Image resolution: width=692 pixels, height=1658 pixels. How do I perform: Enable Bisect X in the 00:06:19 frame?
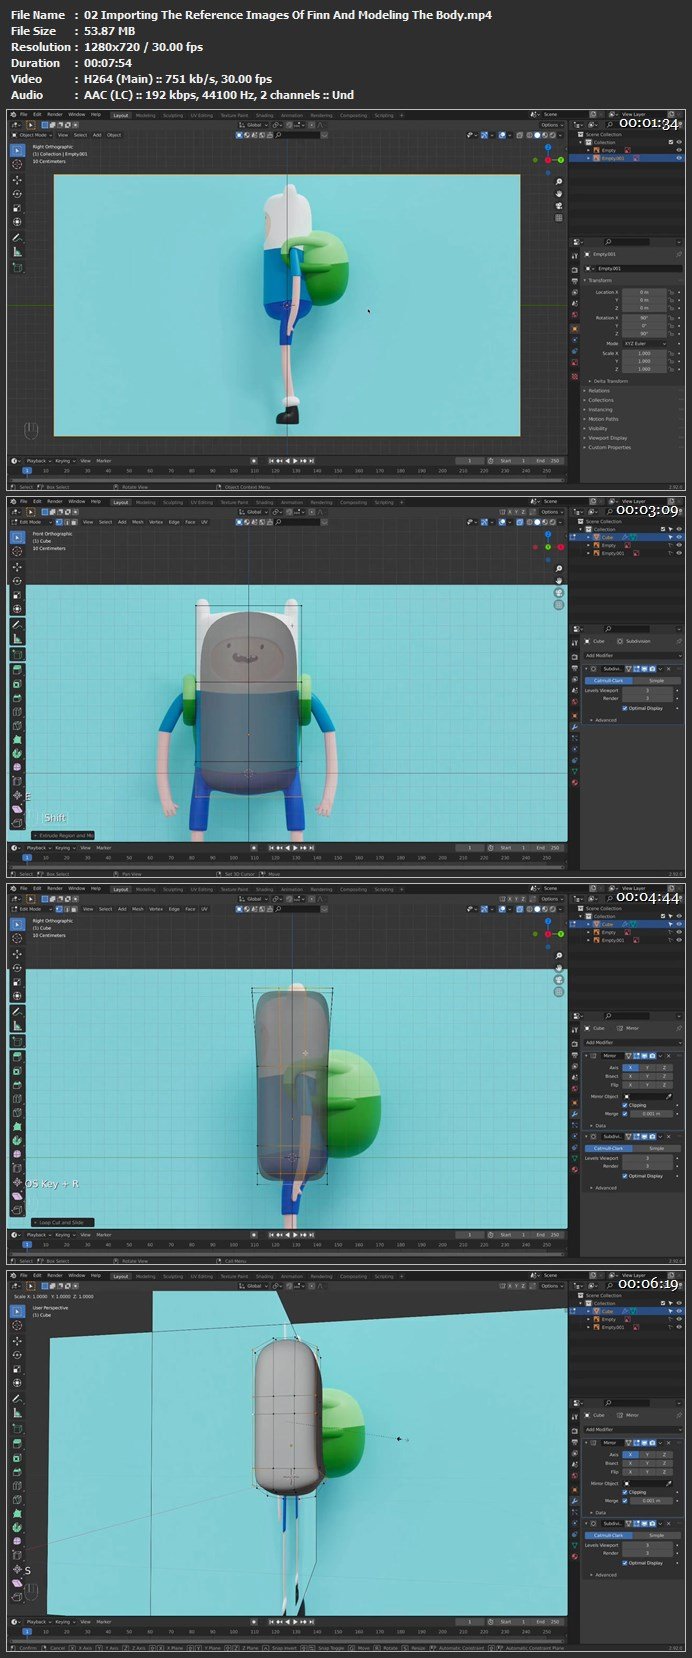click(x=630, y=1463)
